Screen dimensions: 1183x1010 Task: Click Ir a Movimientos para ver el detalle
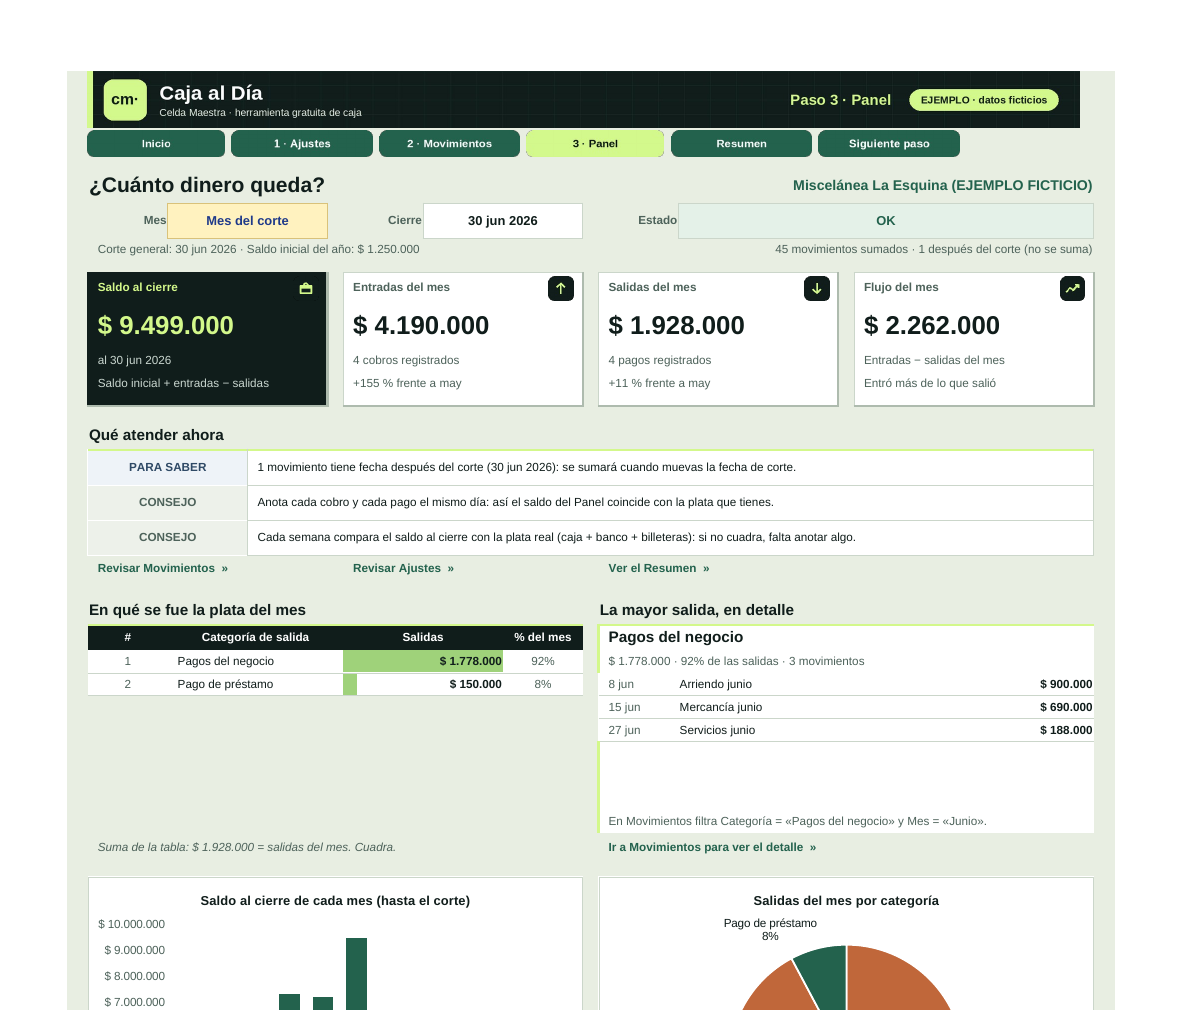(x=711, y=847)
